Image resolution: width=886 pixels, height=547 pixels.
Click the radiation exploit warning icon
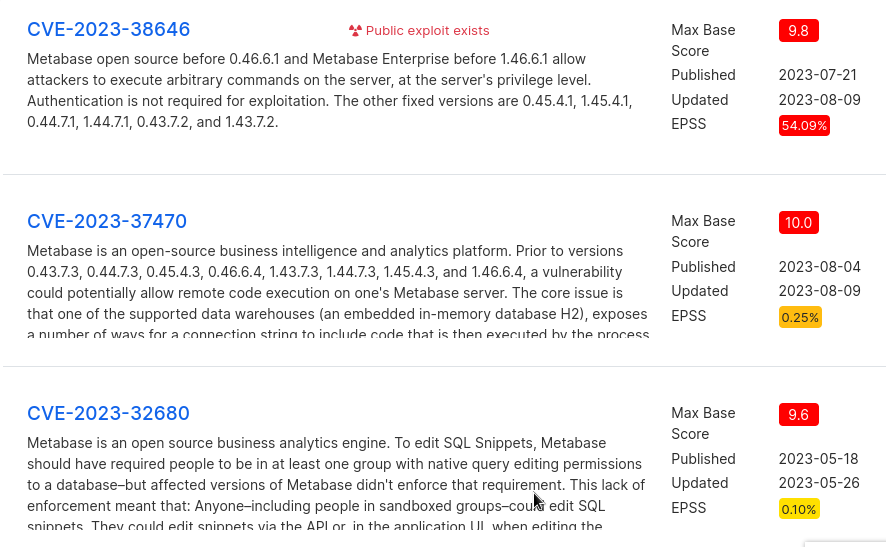click(x=355, y=31)
